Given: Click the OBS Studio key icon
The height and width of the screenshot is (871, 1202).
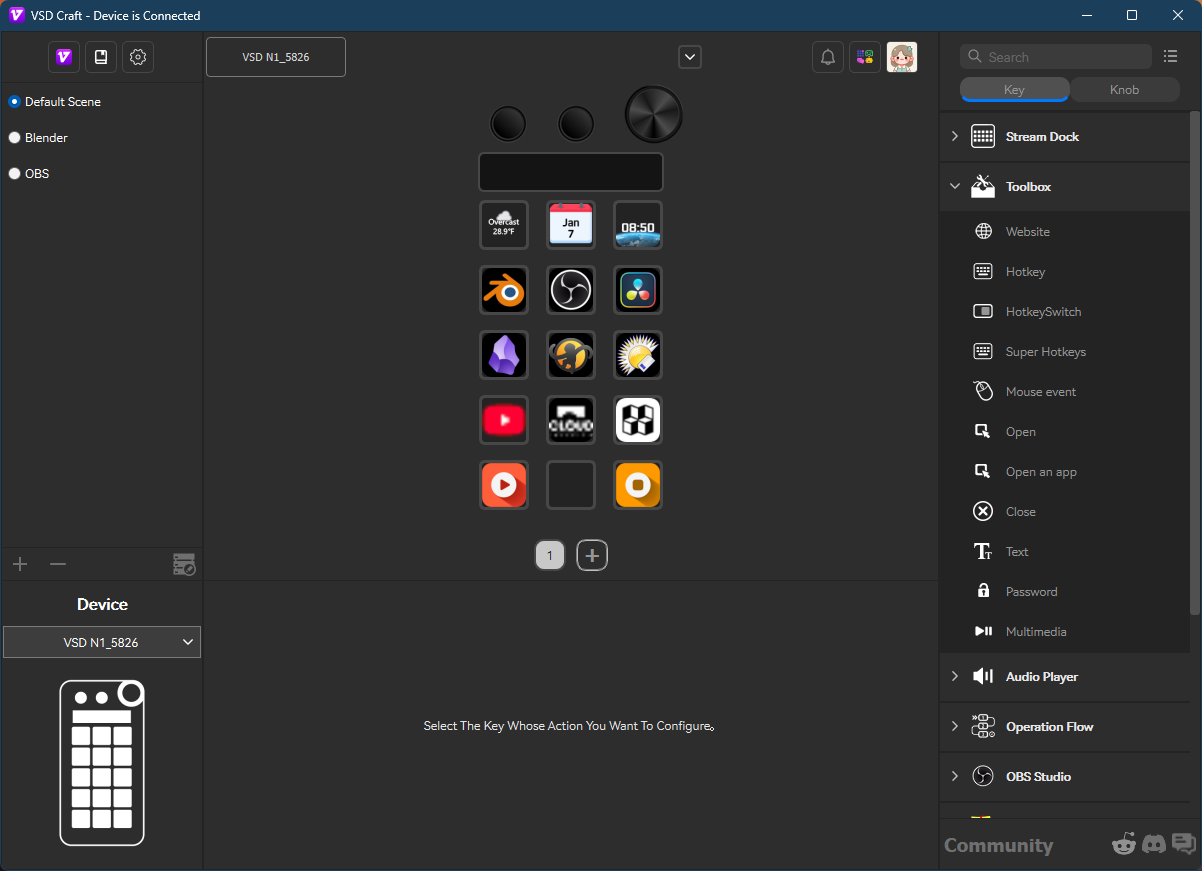Looking at the screenshot, I should coord(571,290).
